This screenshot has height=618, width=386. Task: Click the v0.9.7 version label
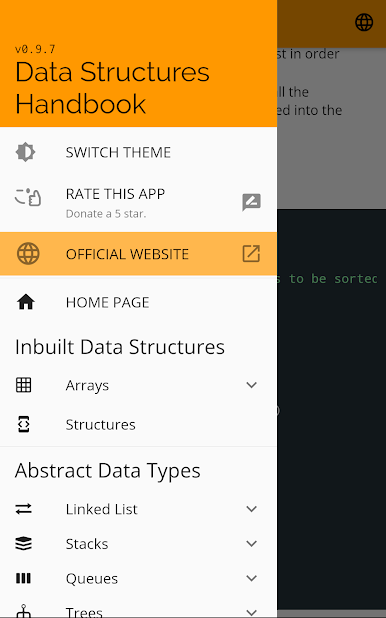pyautogui.click(x=35, y=49)
